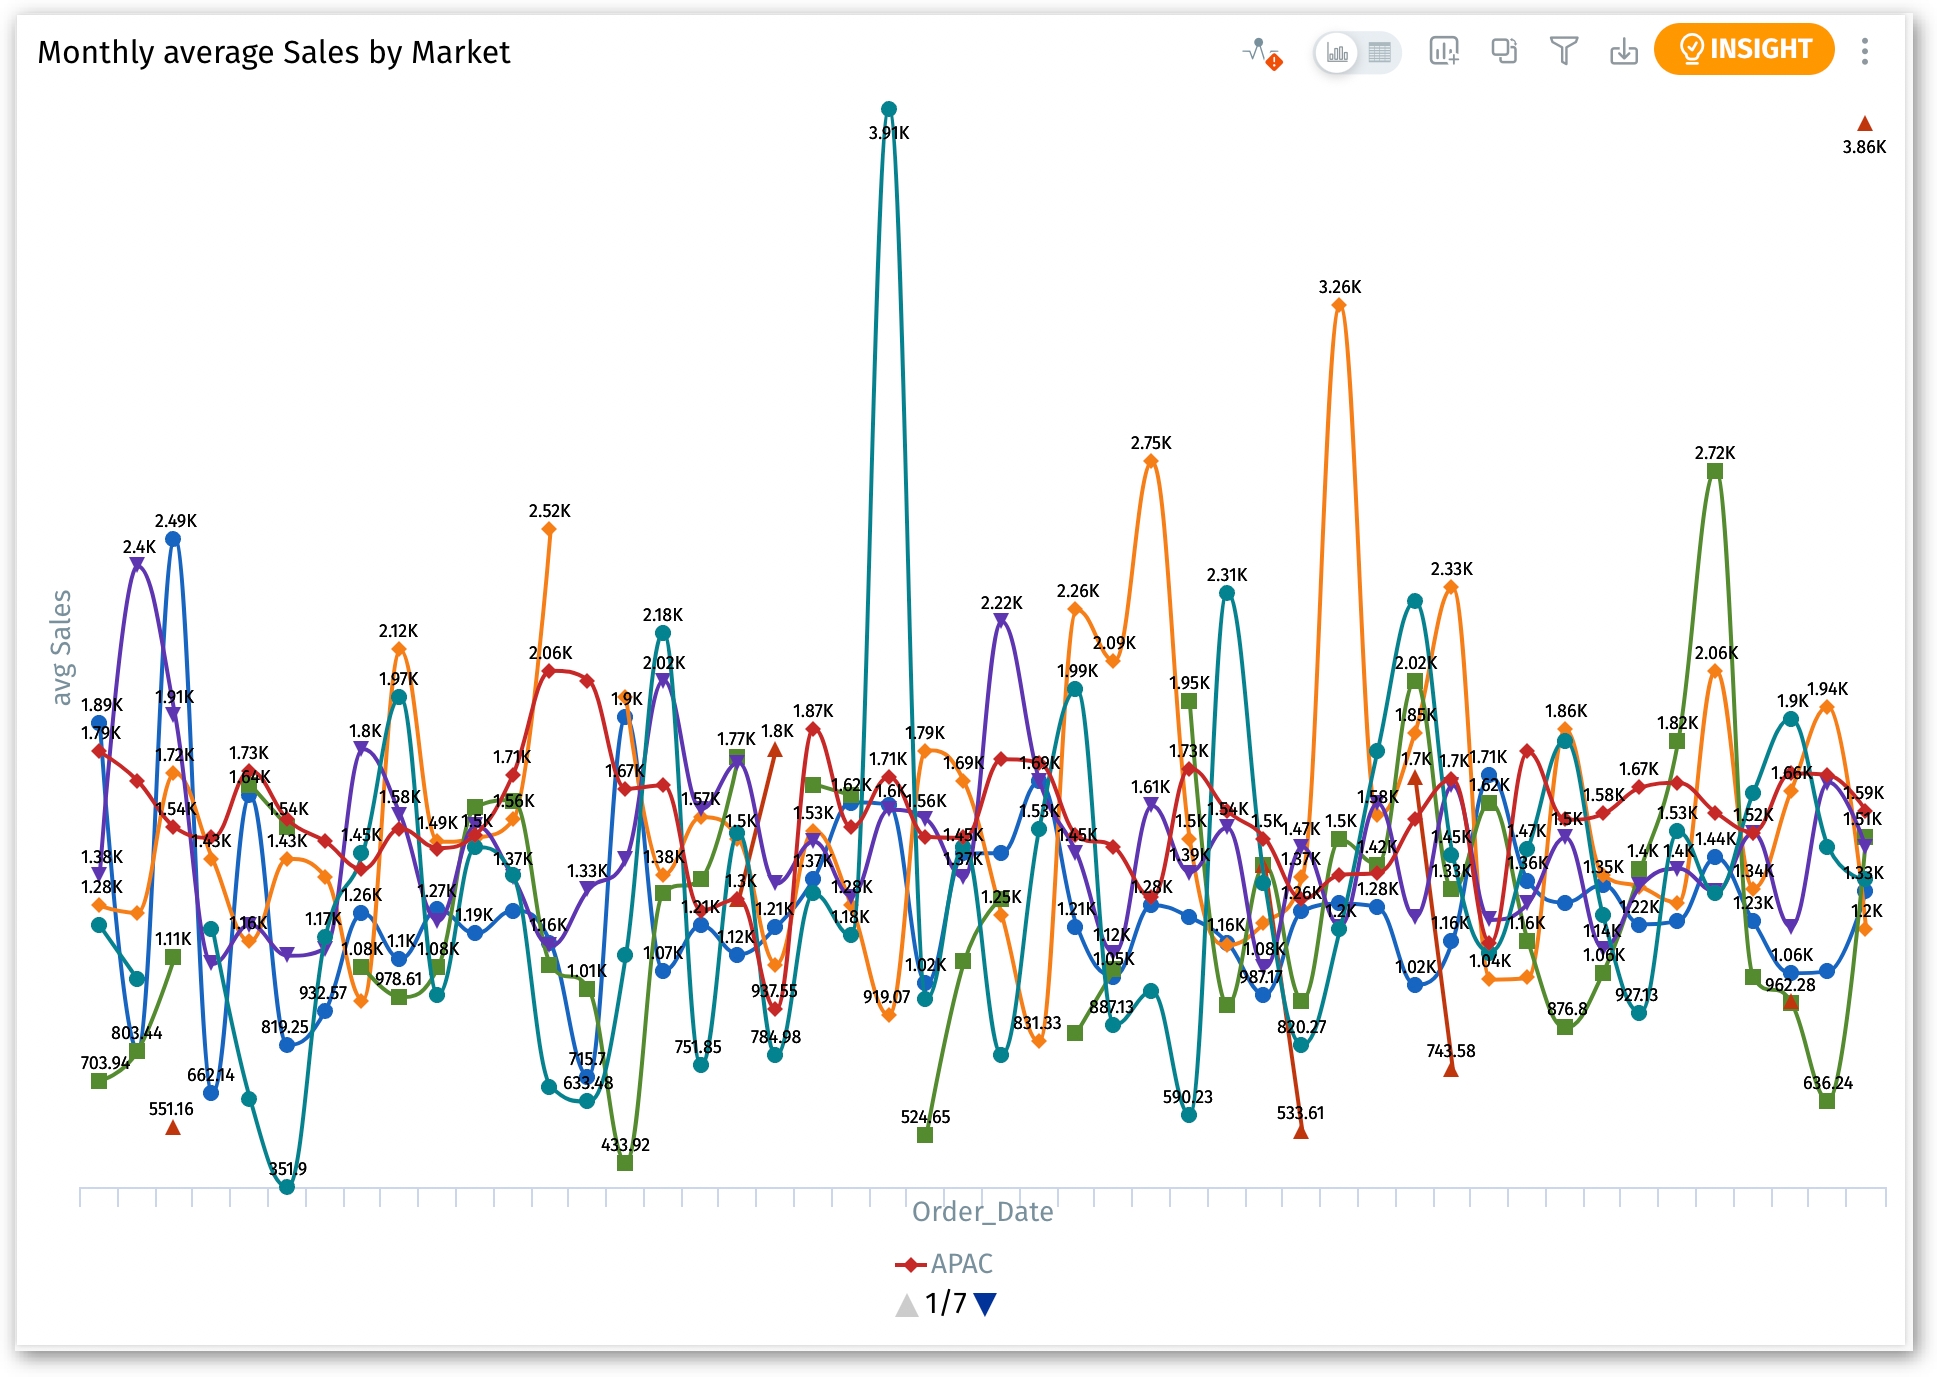Click the download export icon
1937x1377 pixels.
pos(1624,51)
